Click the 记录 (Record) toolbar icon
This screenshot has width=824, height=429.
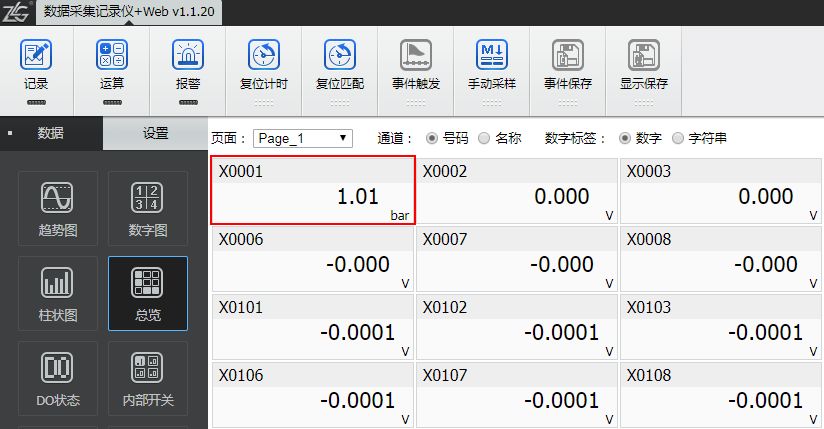click(x=36, y=56)
